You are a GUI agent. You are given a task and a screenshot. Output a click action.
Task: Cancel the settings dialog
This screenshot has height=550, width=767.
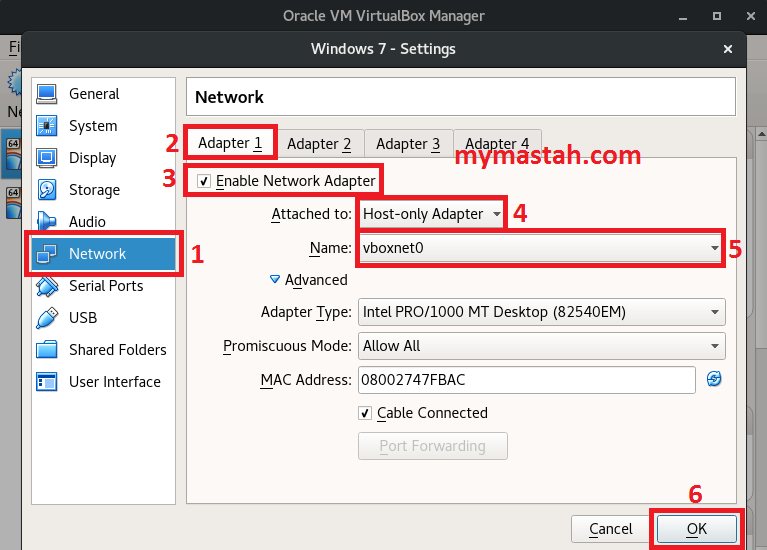610,528
